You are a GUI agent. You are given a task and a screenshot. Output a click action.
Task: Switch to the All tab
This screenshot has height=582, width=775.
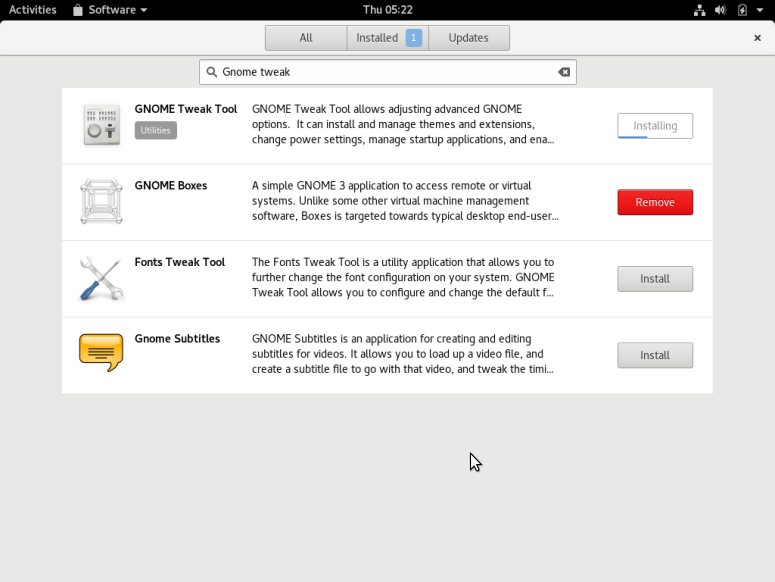(x=306, y=38)
